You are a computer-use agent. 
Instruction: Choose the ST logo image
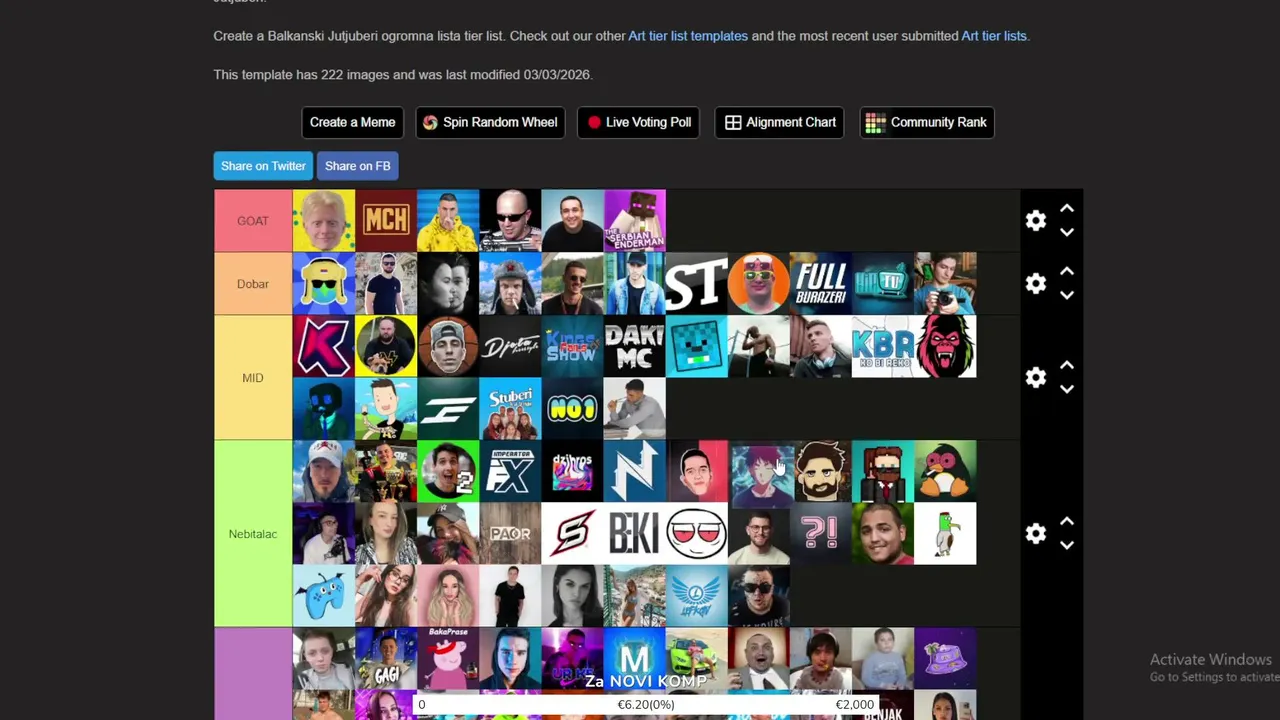point(697,284)
